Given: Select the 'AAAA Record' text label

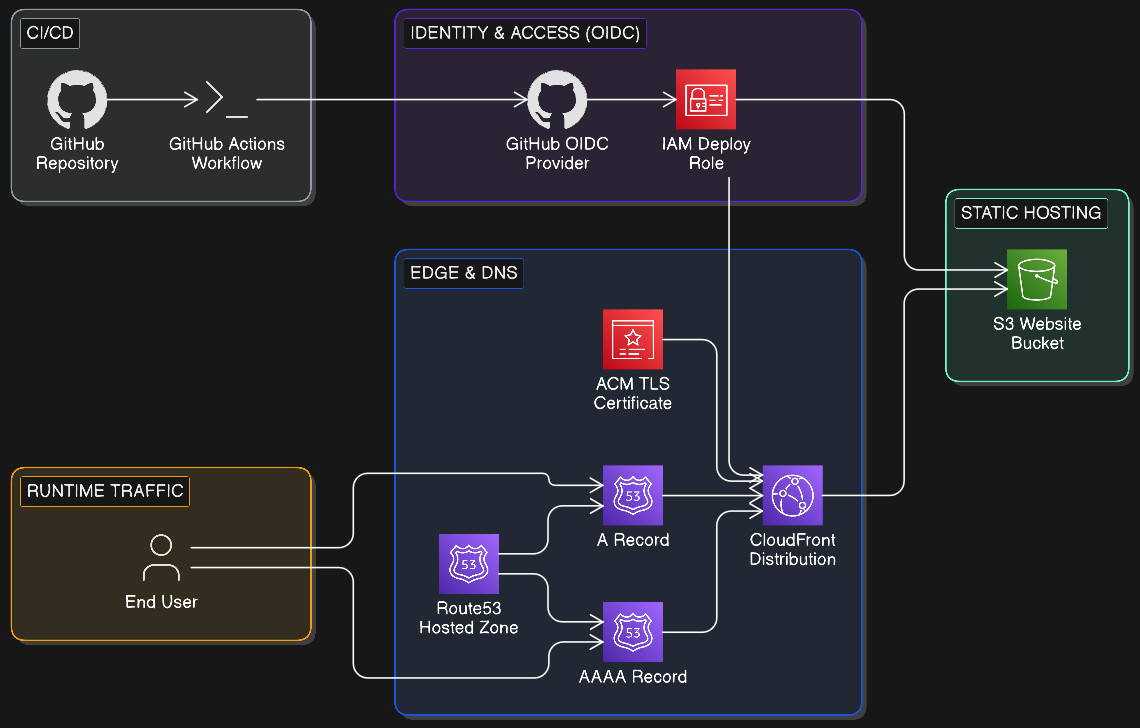Looking at the screenshot, I should [633, 677].
